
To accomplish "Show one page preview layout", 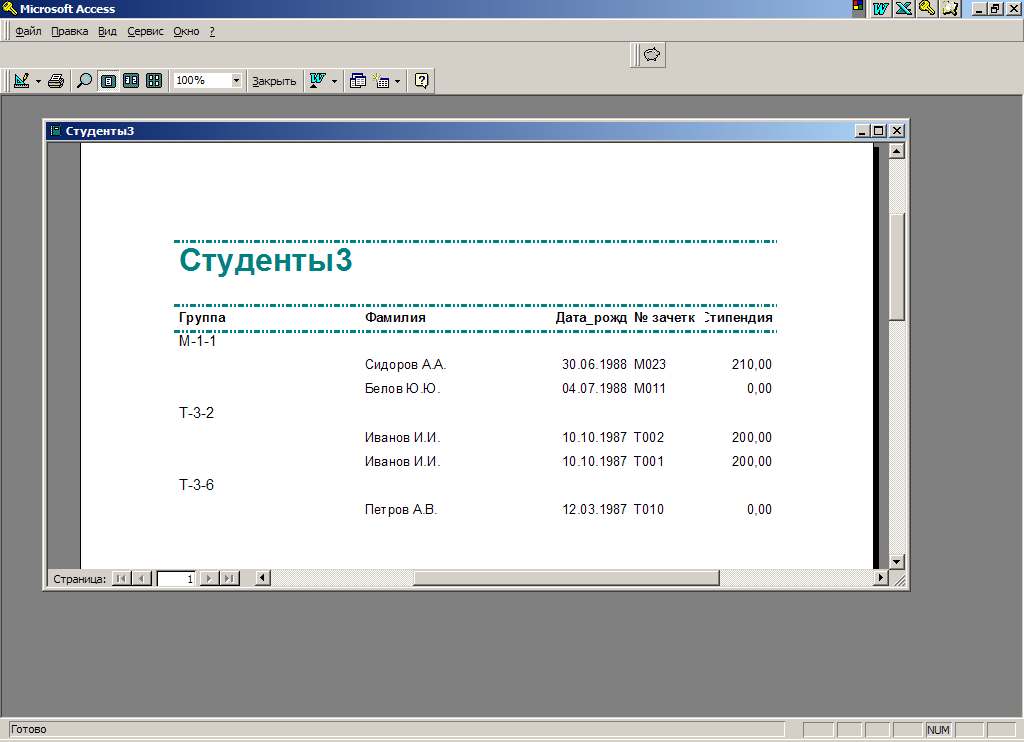I will click(108, 81).
